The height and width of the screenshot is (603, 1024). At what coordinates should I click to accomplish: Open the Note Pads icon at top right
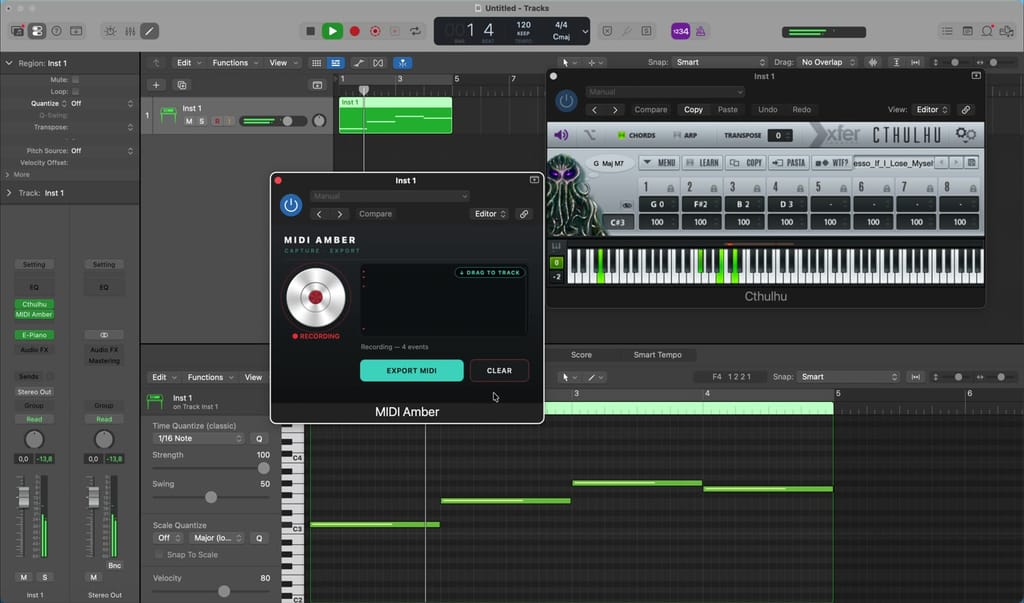(x=967, y=31)
